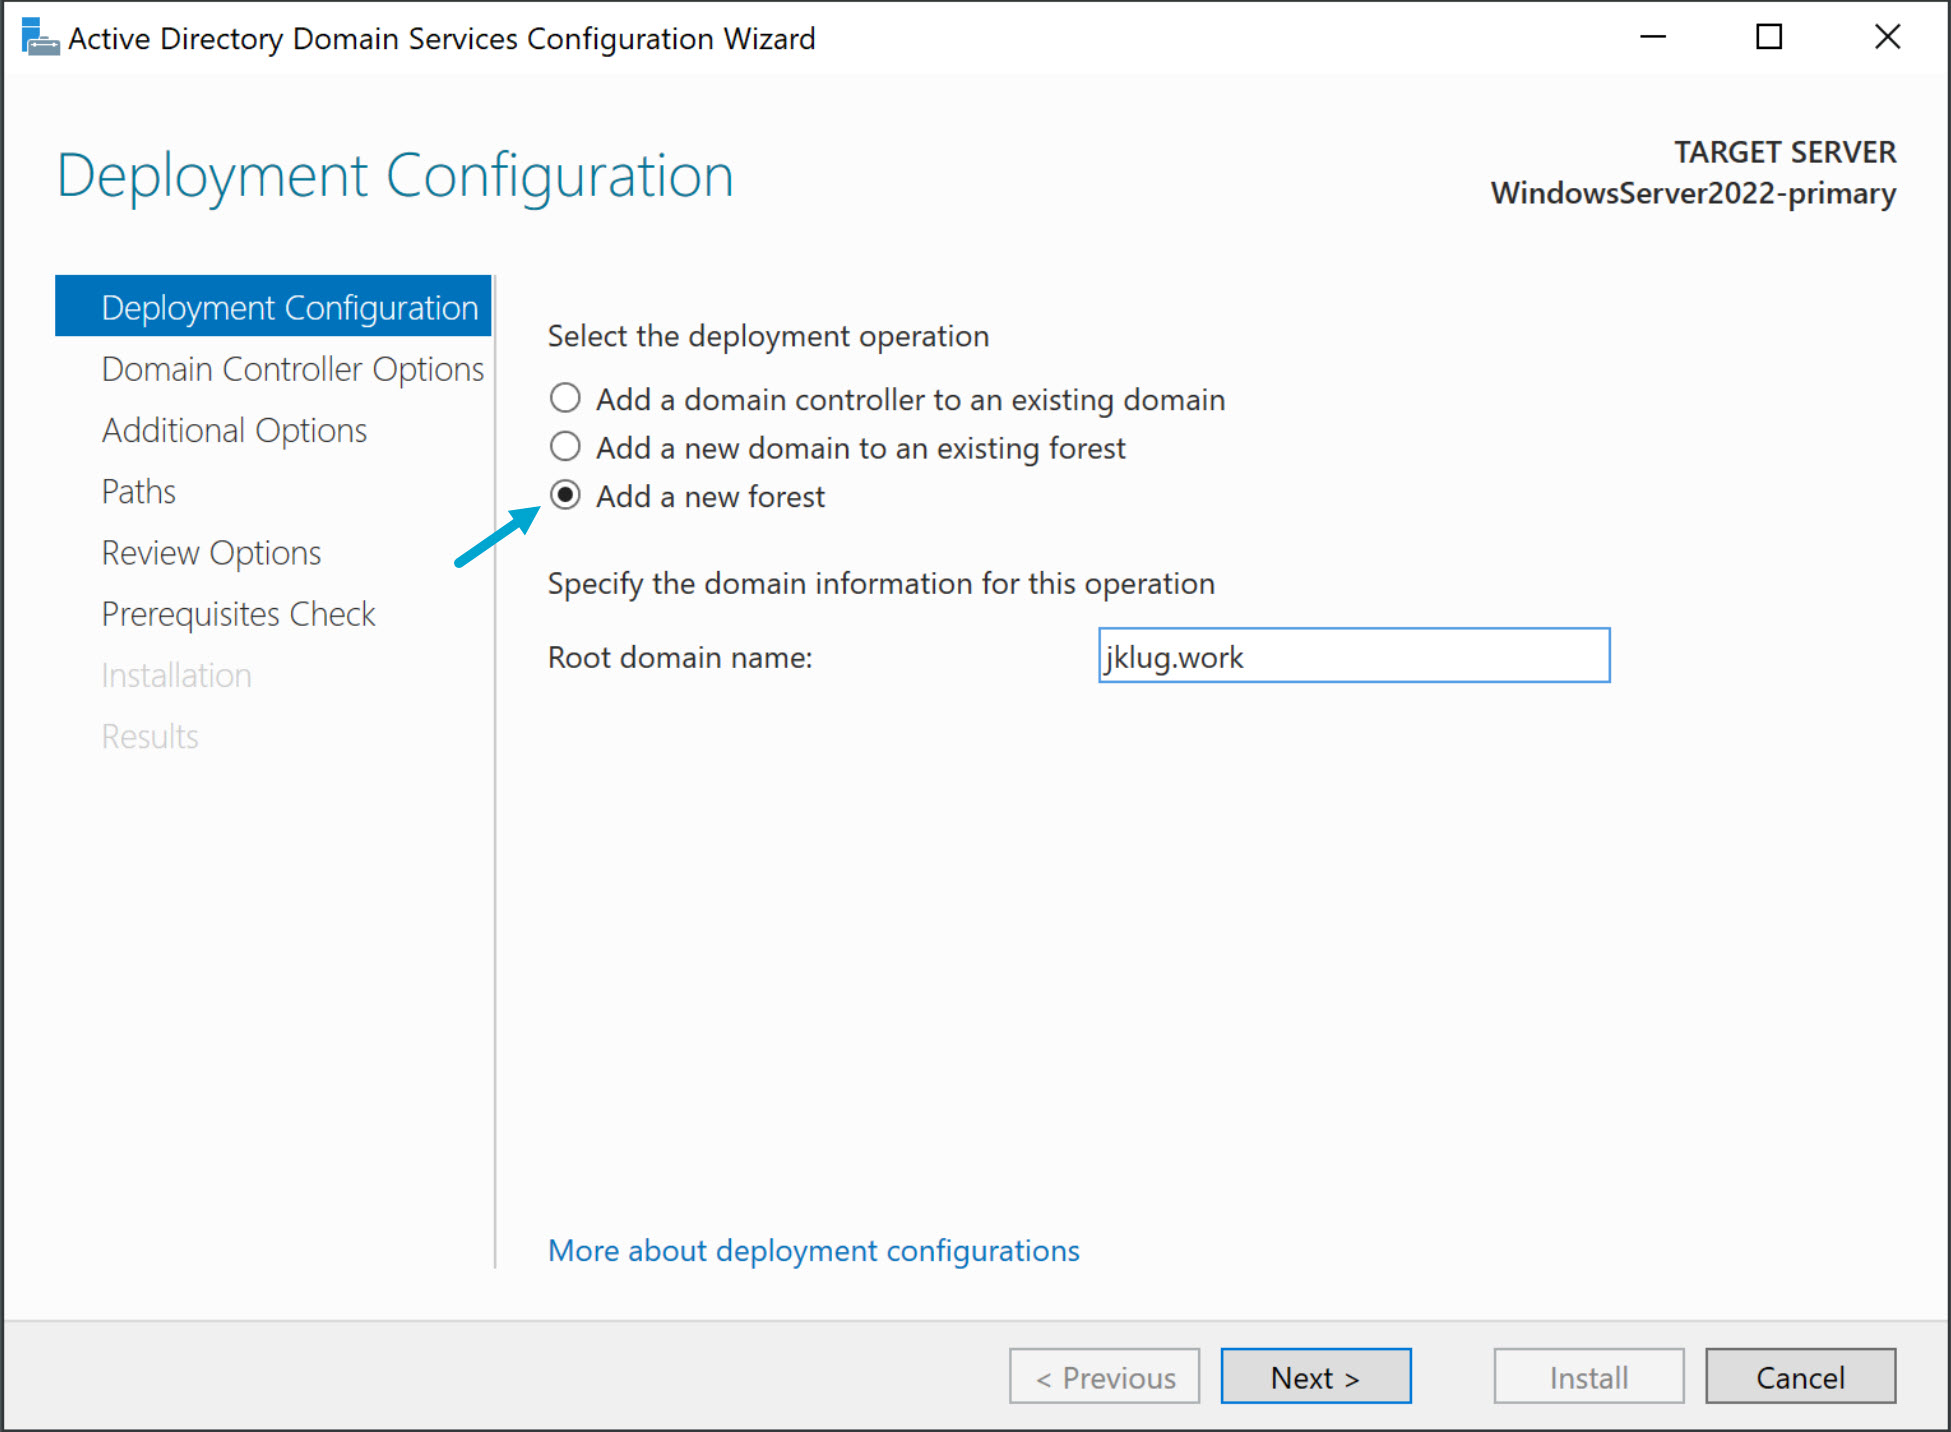Minimize the configuration wizard window
Screen dimensions: 1951x1432
1652,37
